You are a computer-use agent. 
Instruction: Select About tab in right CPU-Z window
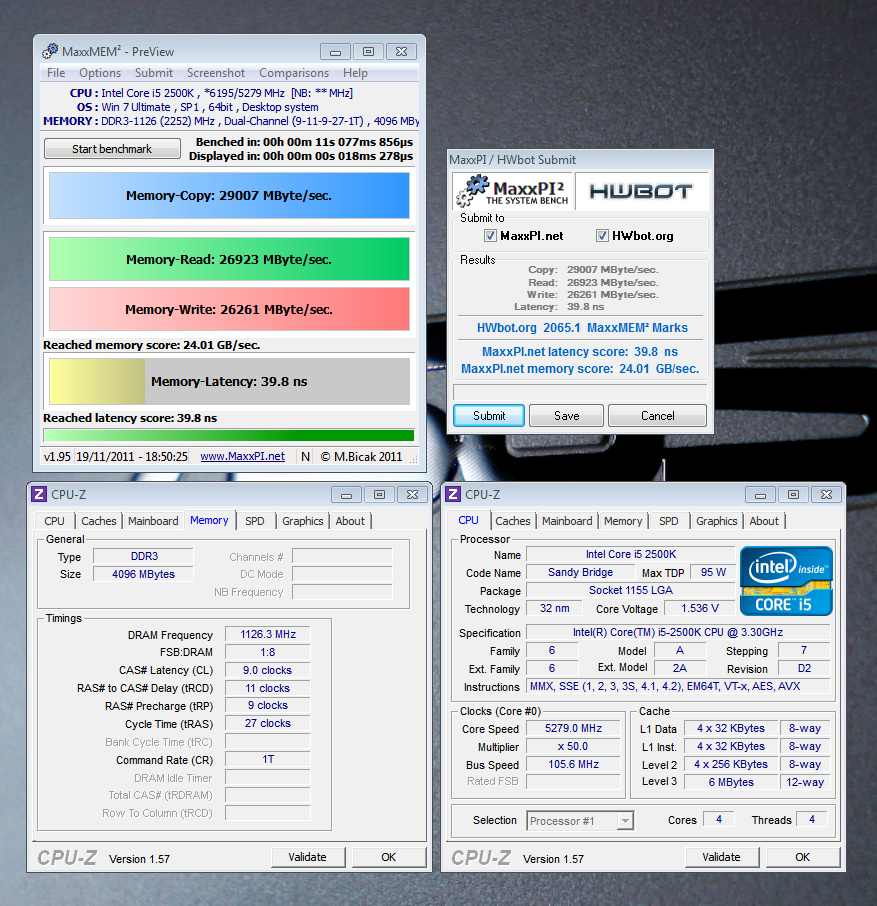[x=764, y=521]
